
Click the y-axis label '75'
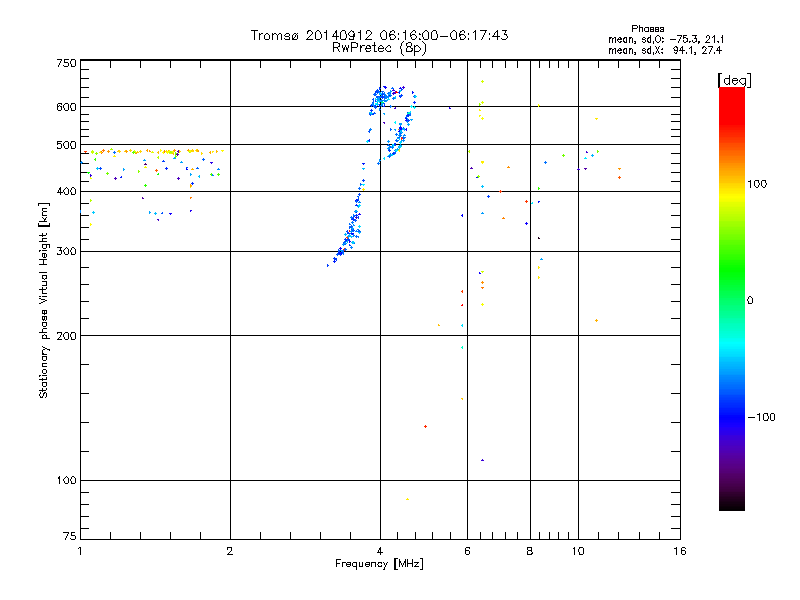click(70, 536)
